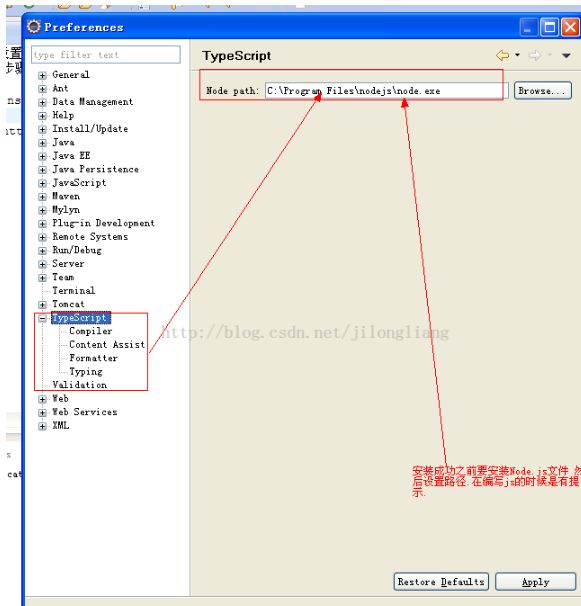Open Content Assist under TypeScript
The height and width of the screenshot is (606, 581).
(107, 344)
